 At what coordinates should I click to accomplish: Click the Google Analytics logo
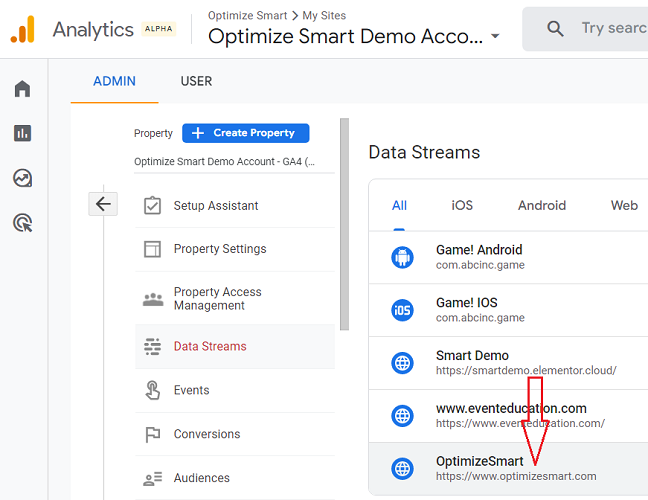(x=22, y=29)
